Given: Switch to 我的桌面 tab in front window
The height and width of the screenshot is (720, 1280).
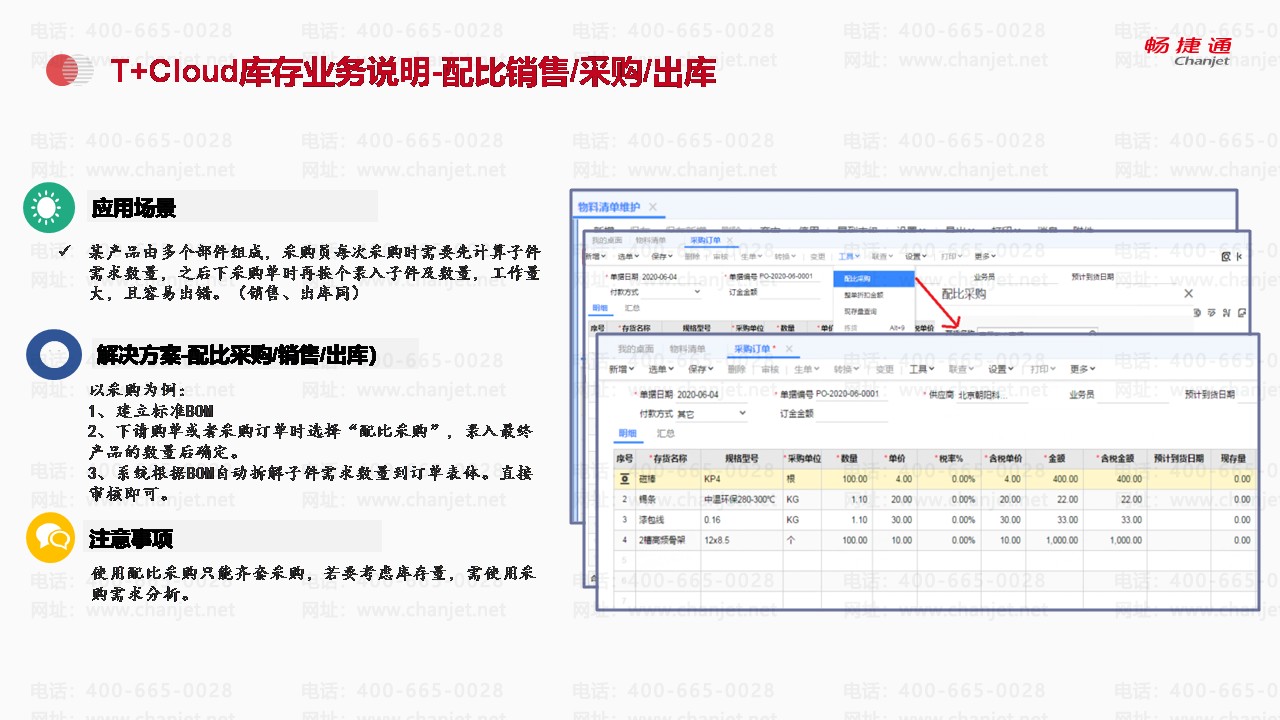Looking at the screenshot, I should (x=634, y=349).
